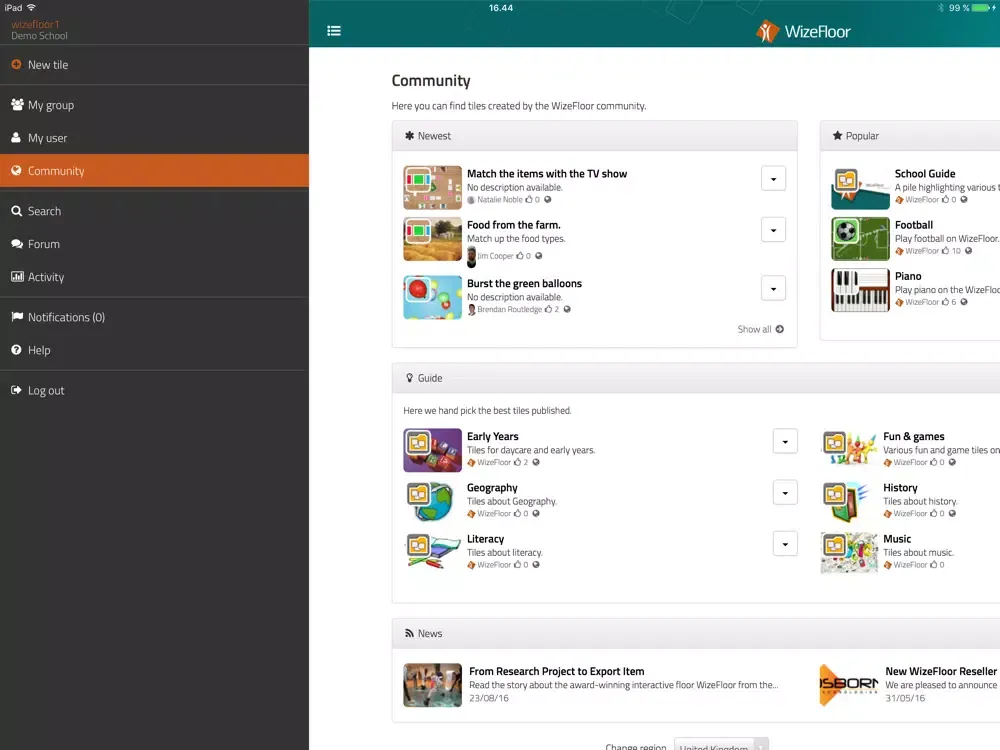Image resolution: width=1000 pixels, height=750 pixels.
Task: Click the Piano keyboard thumbnail
Action: tap(860, 290)
